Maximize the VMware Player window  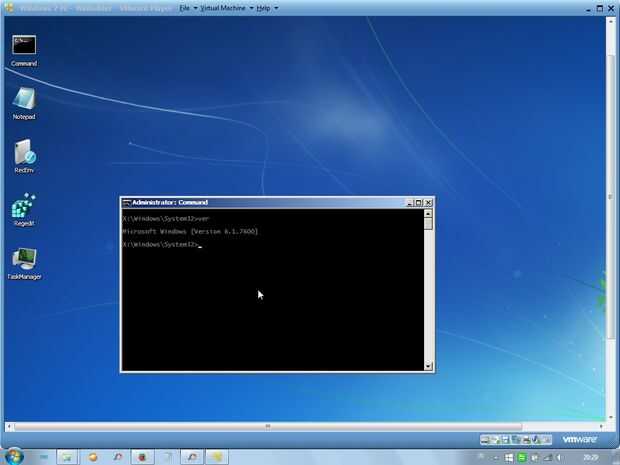click(600, 8)
